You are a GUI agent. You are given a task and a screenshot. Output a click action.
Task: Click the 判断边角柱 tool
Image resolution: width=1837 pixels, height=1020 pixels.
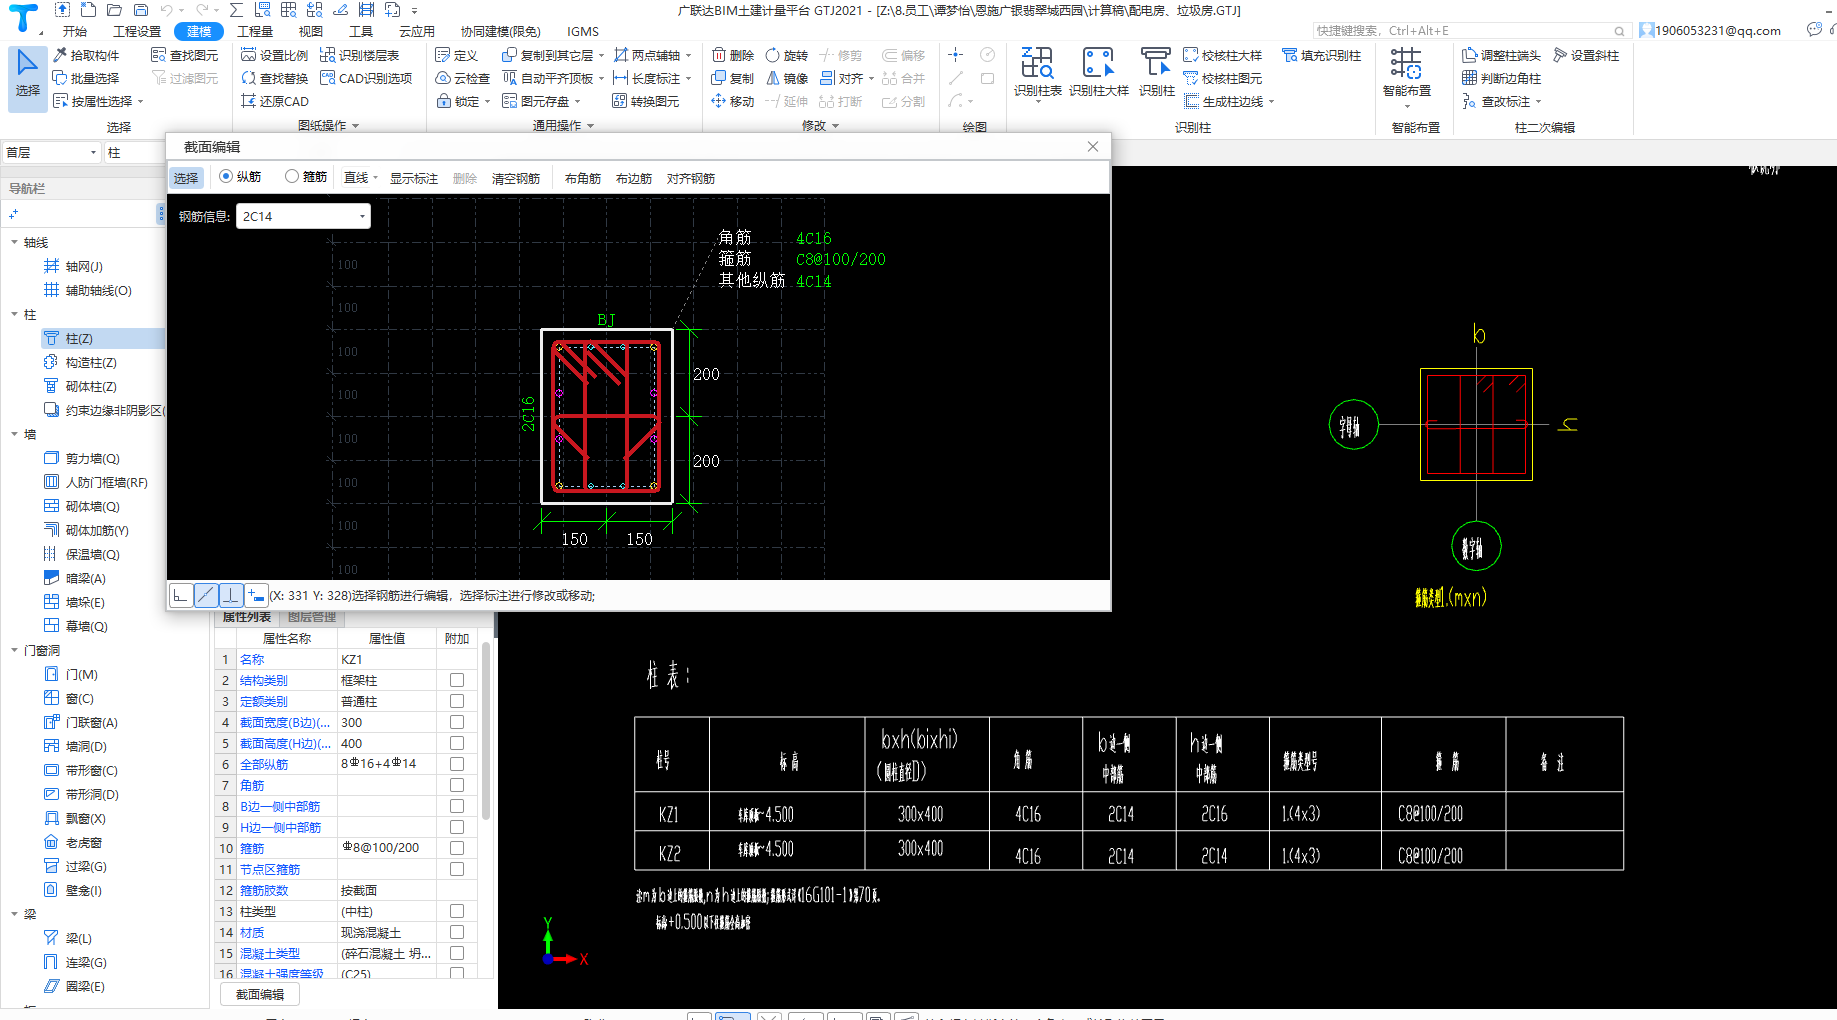pyautogui.click(x=1501, y=78)
